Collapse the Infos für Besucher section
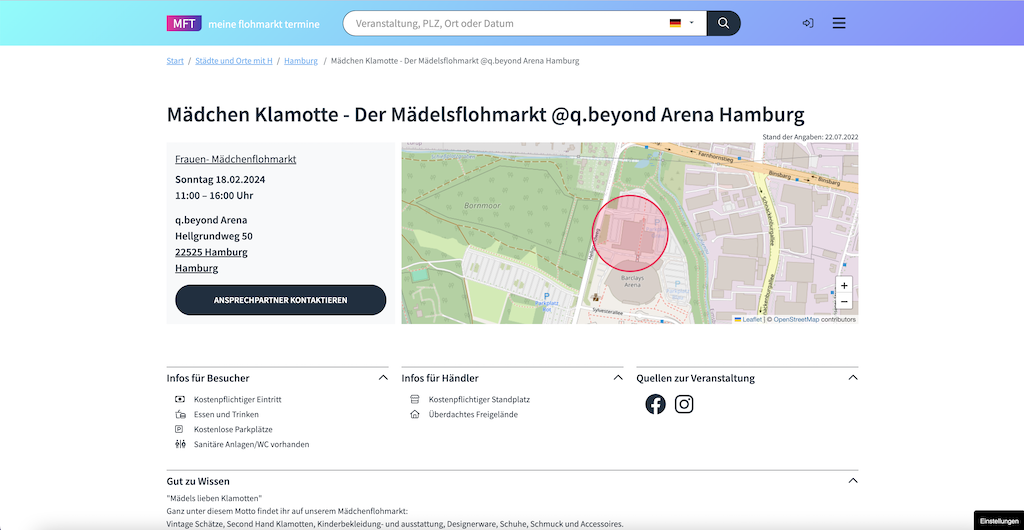This screenshot has height=530, width=1024. click(383, 378)
